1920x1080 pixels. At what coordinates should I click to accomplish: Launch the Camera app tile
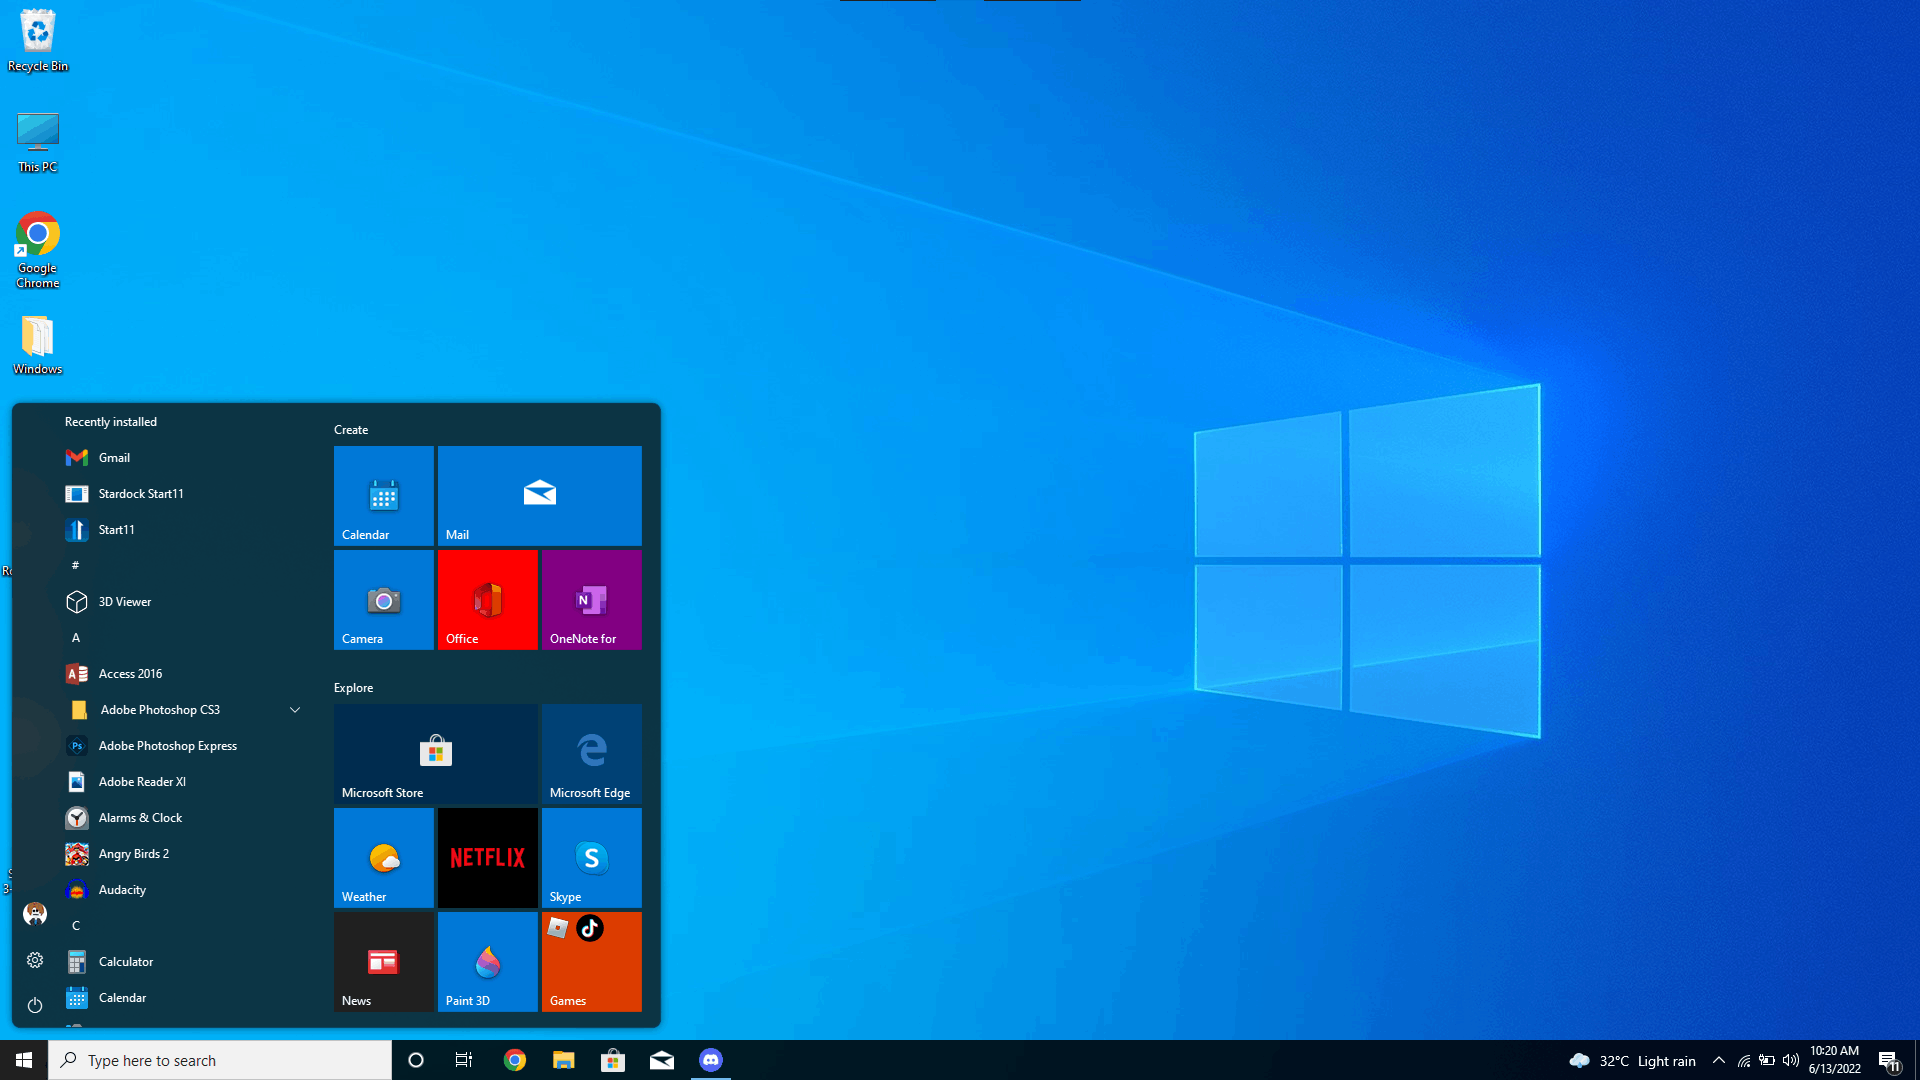(382, 600)
